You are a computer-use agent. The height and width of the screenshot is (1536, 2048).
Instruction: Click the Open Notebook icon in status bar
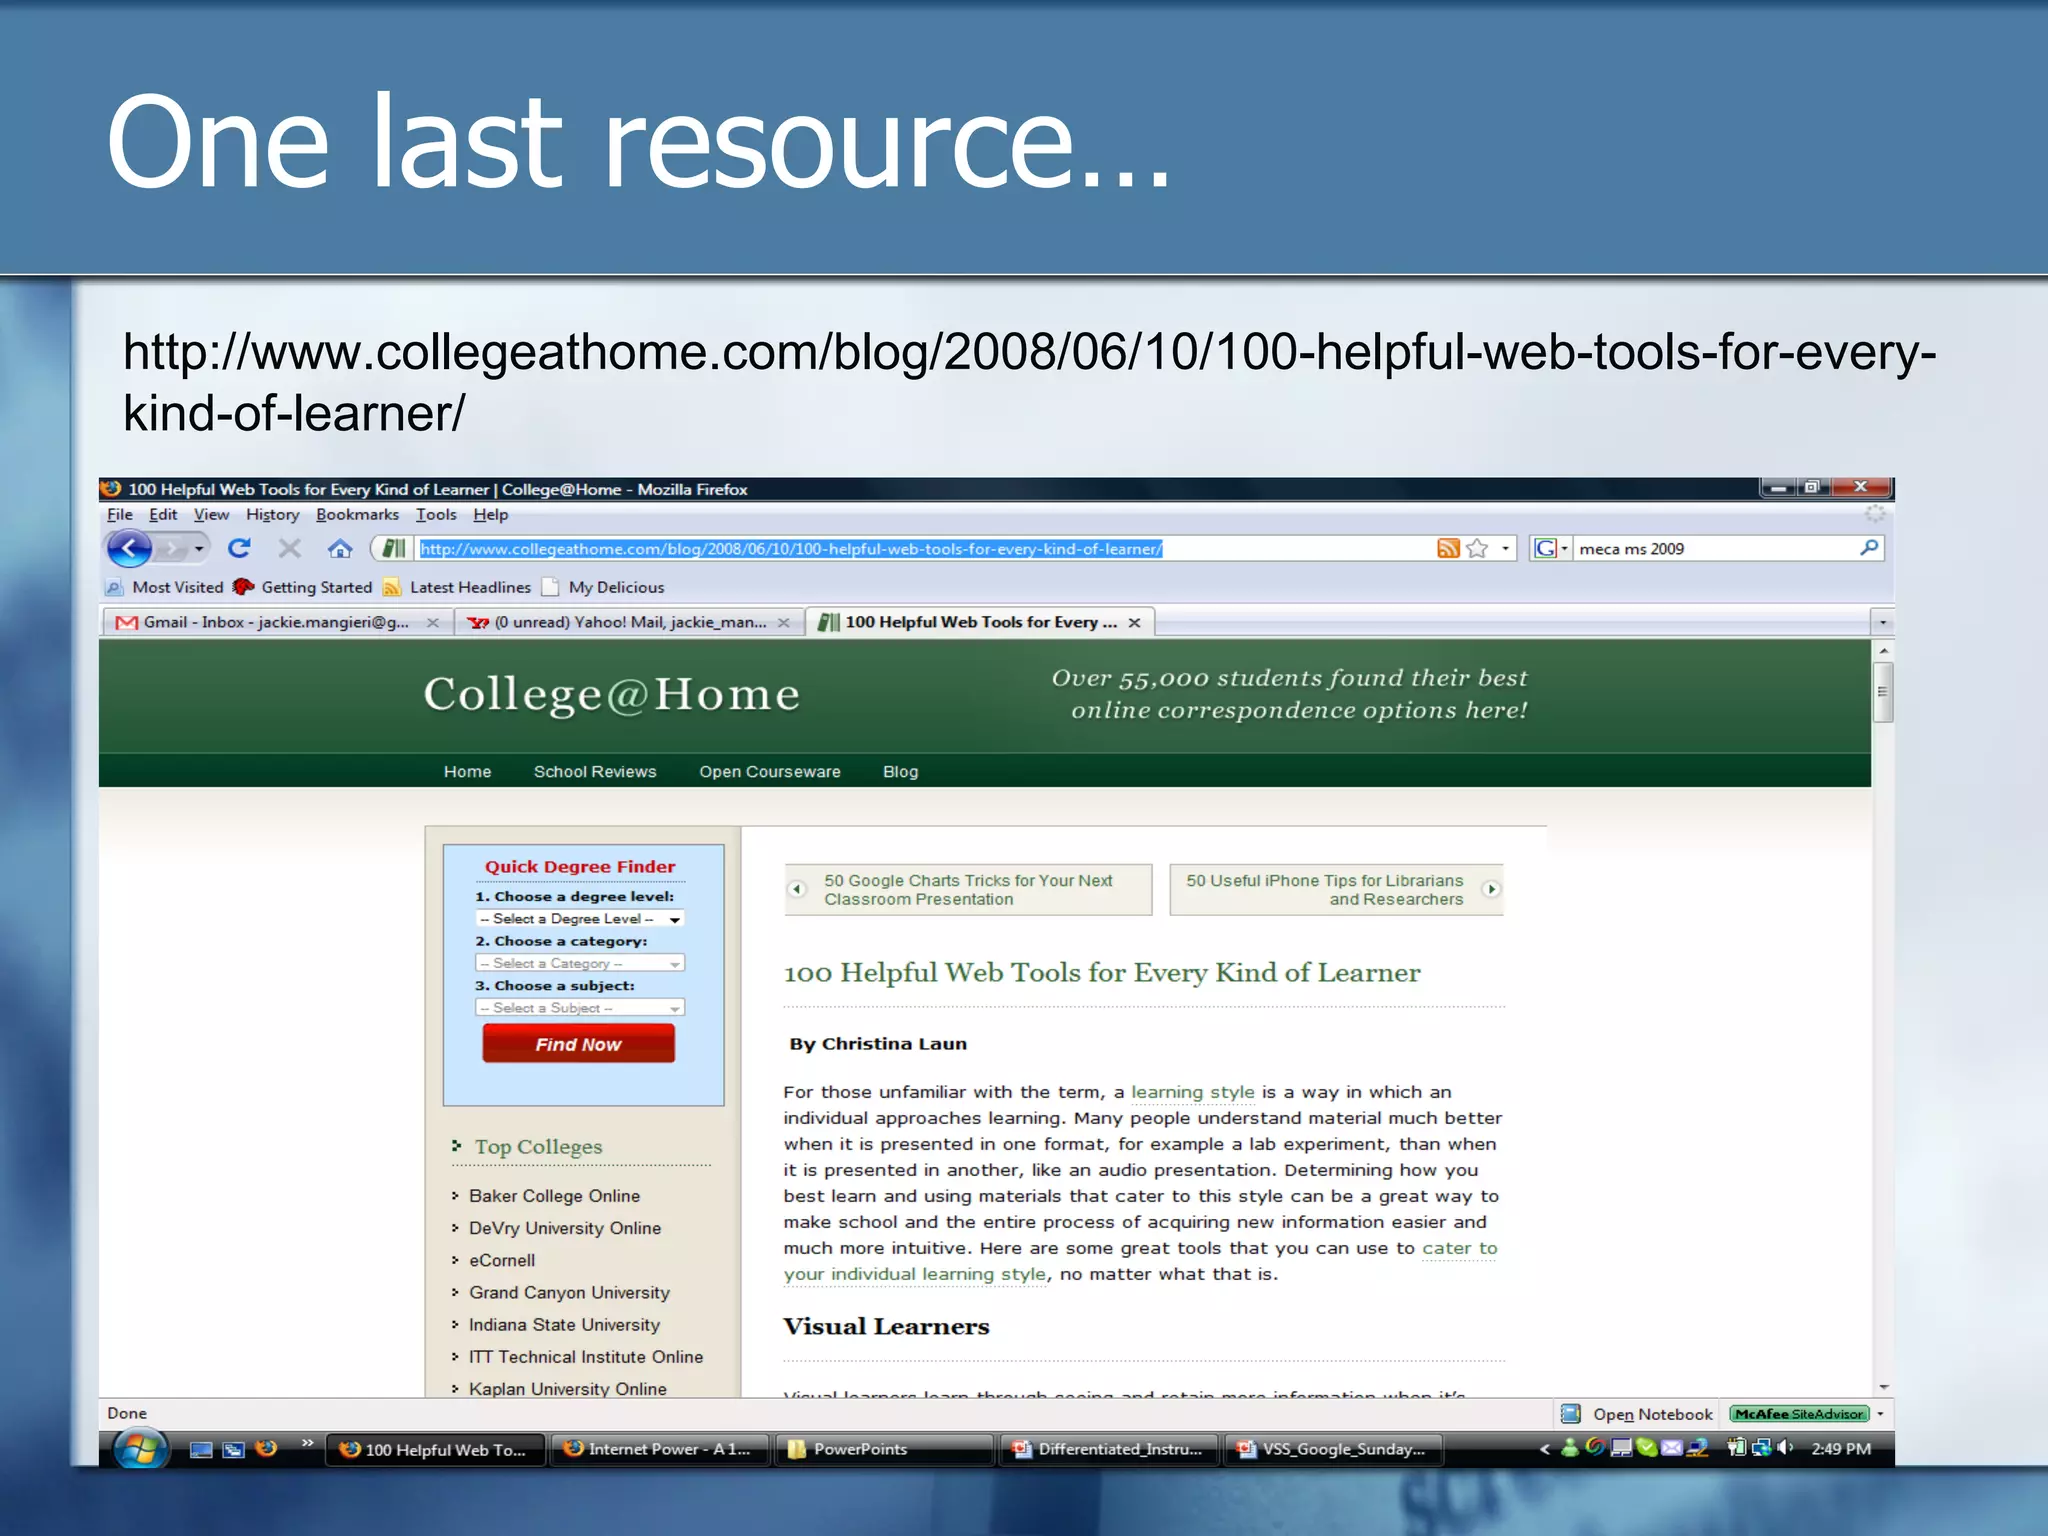click(1571, 1413)
